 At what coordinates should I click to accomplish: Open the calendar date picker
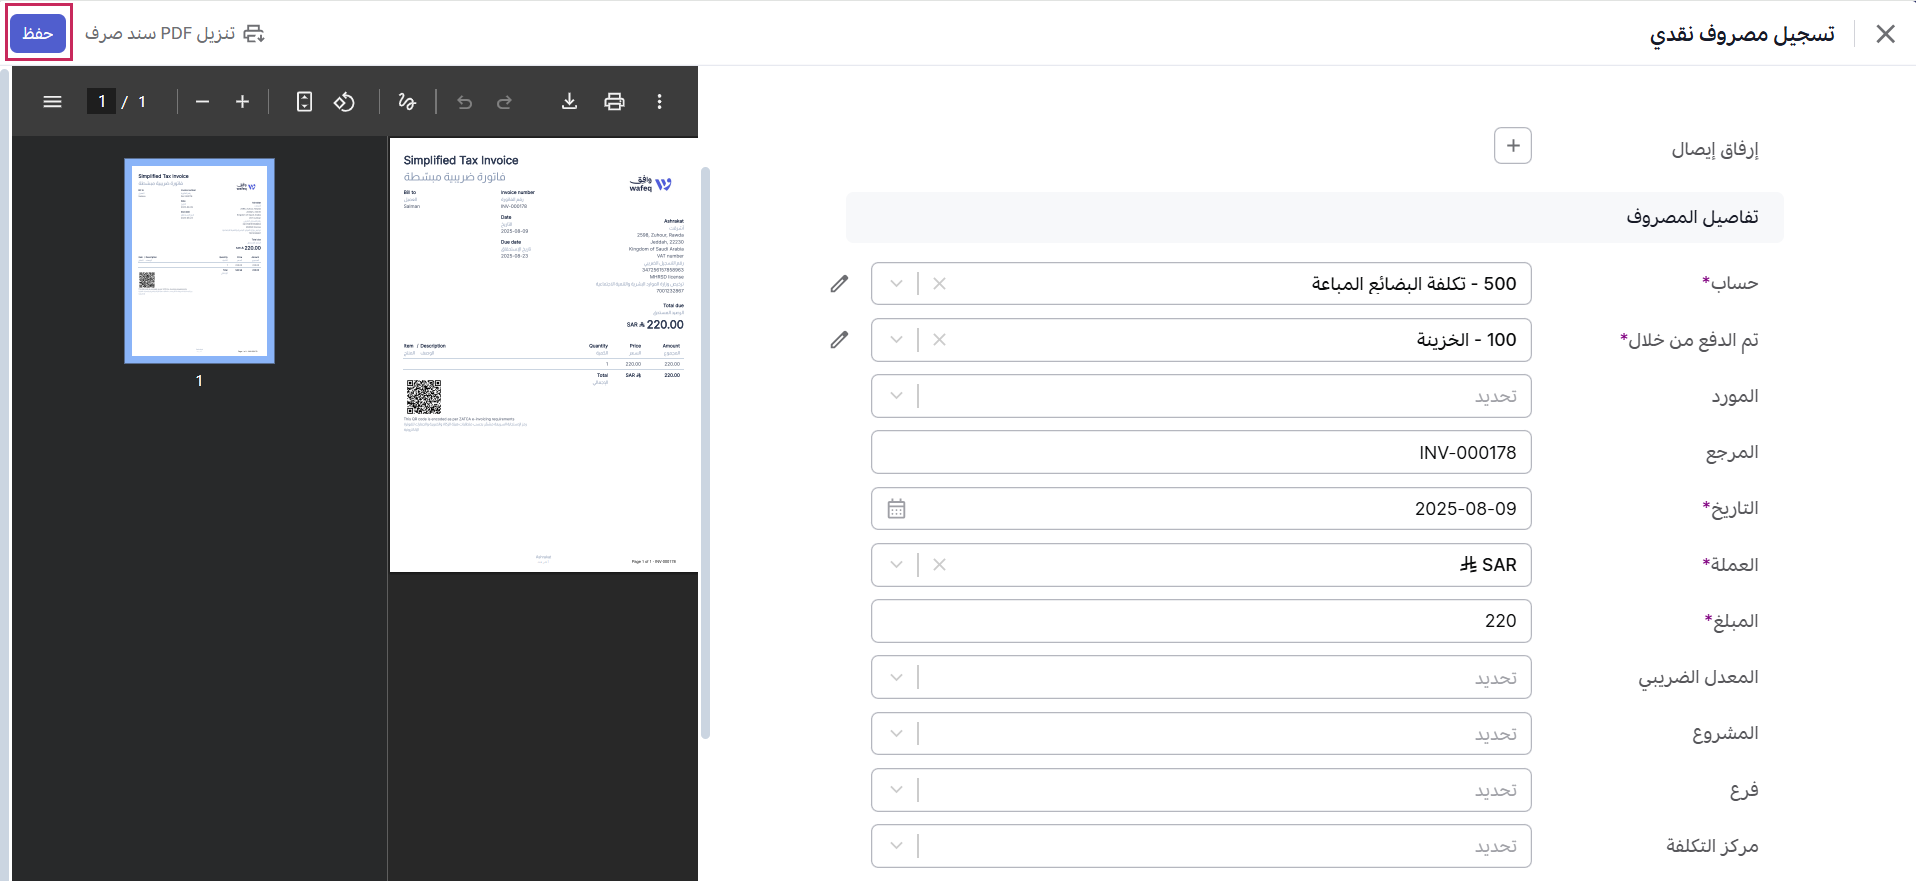click(896, 509)
